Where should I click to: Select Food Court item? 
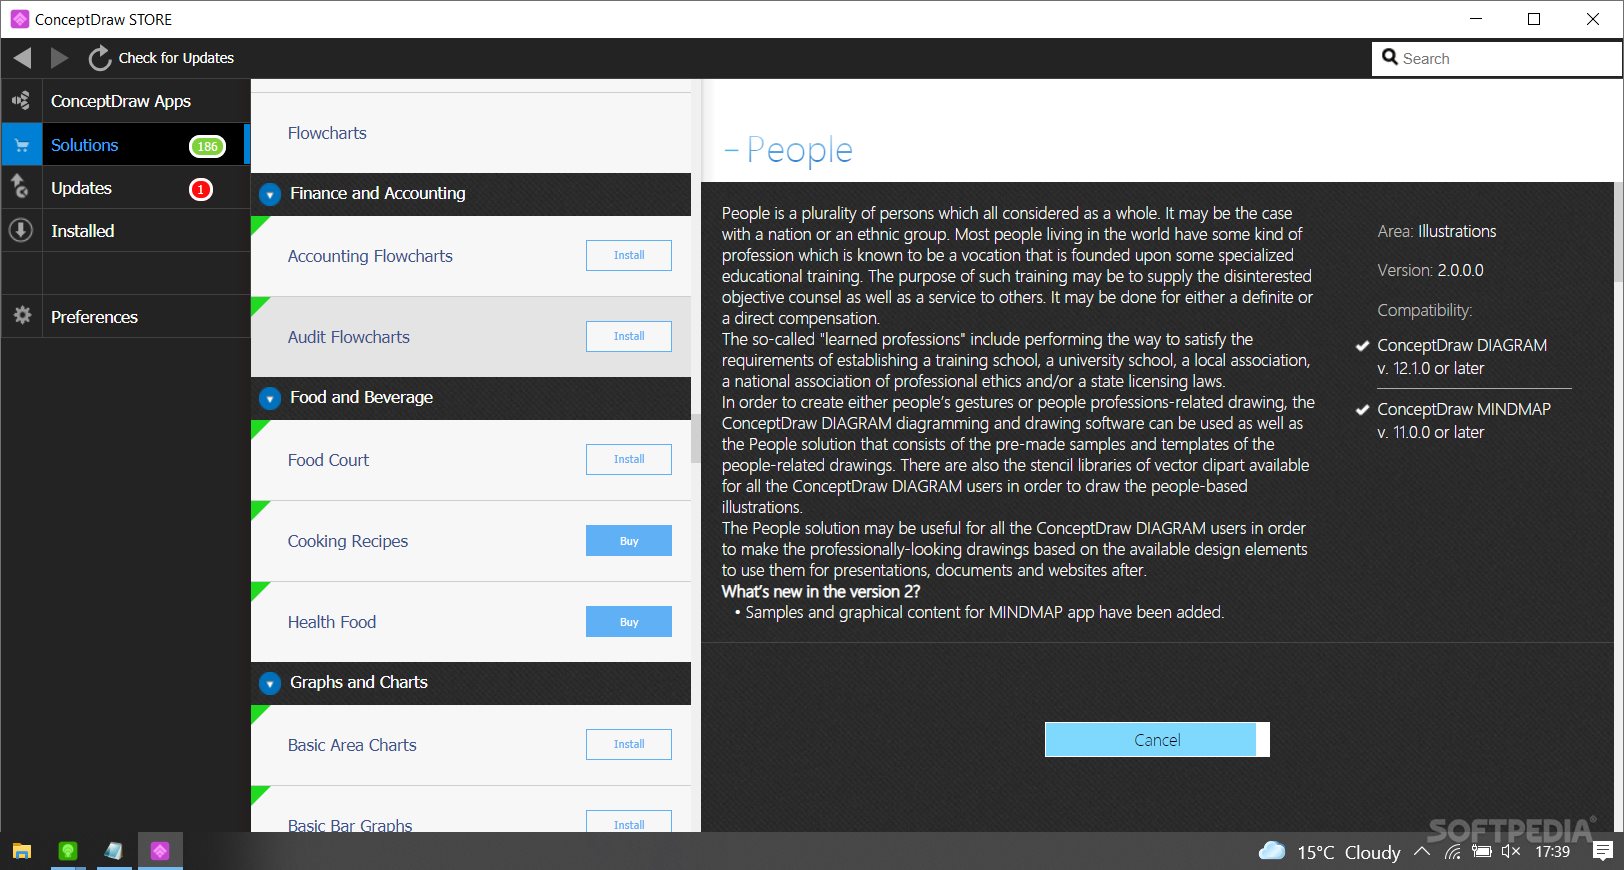[328, 460]
